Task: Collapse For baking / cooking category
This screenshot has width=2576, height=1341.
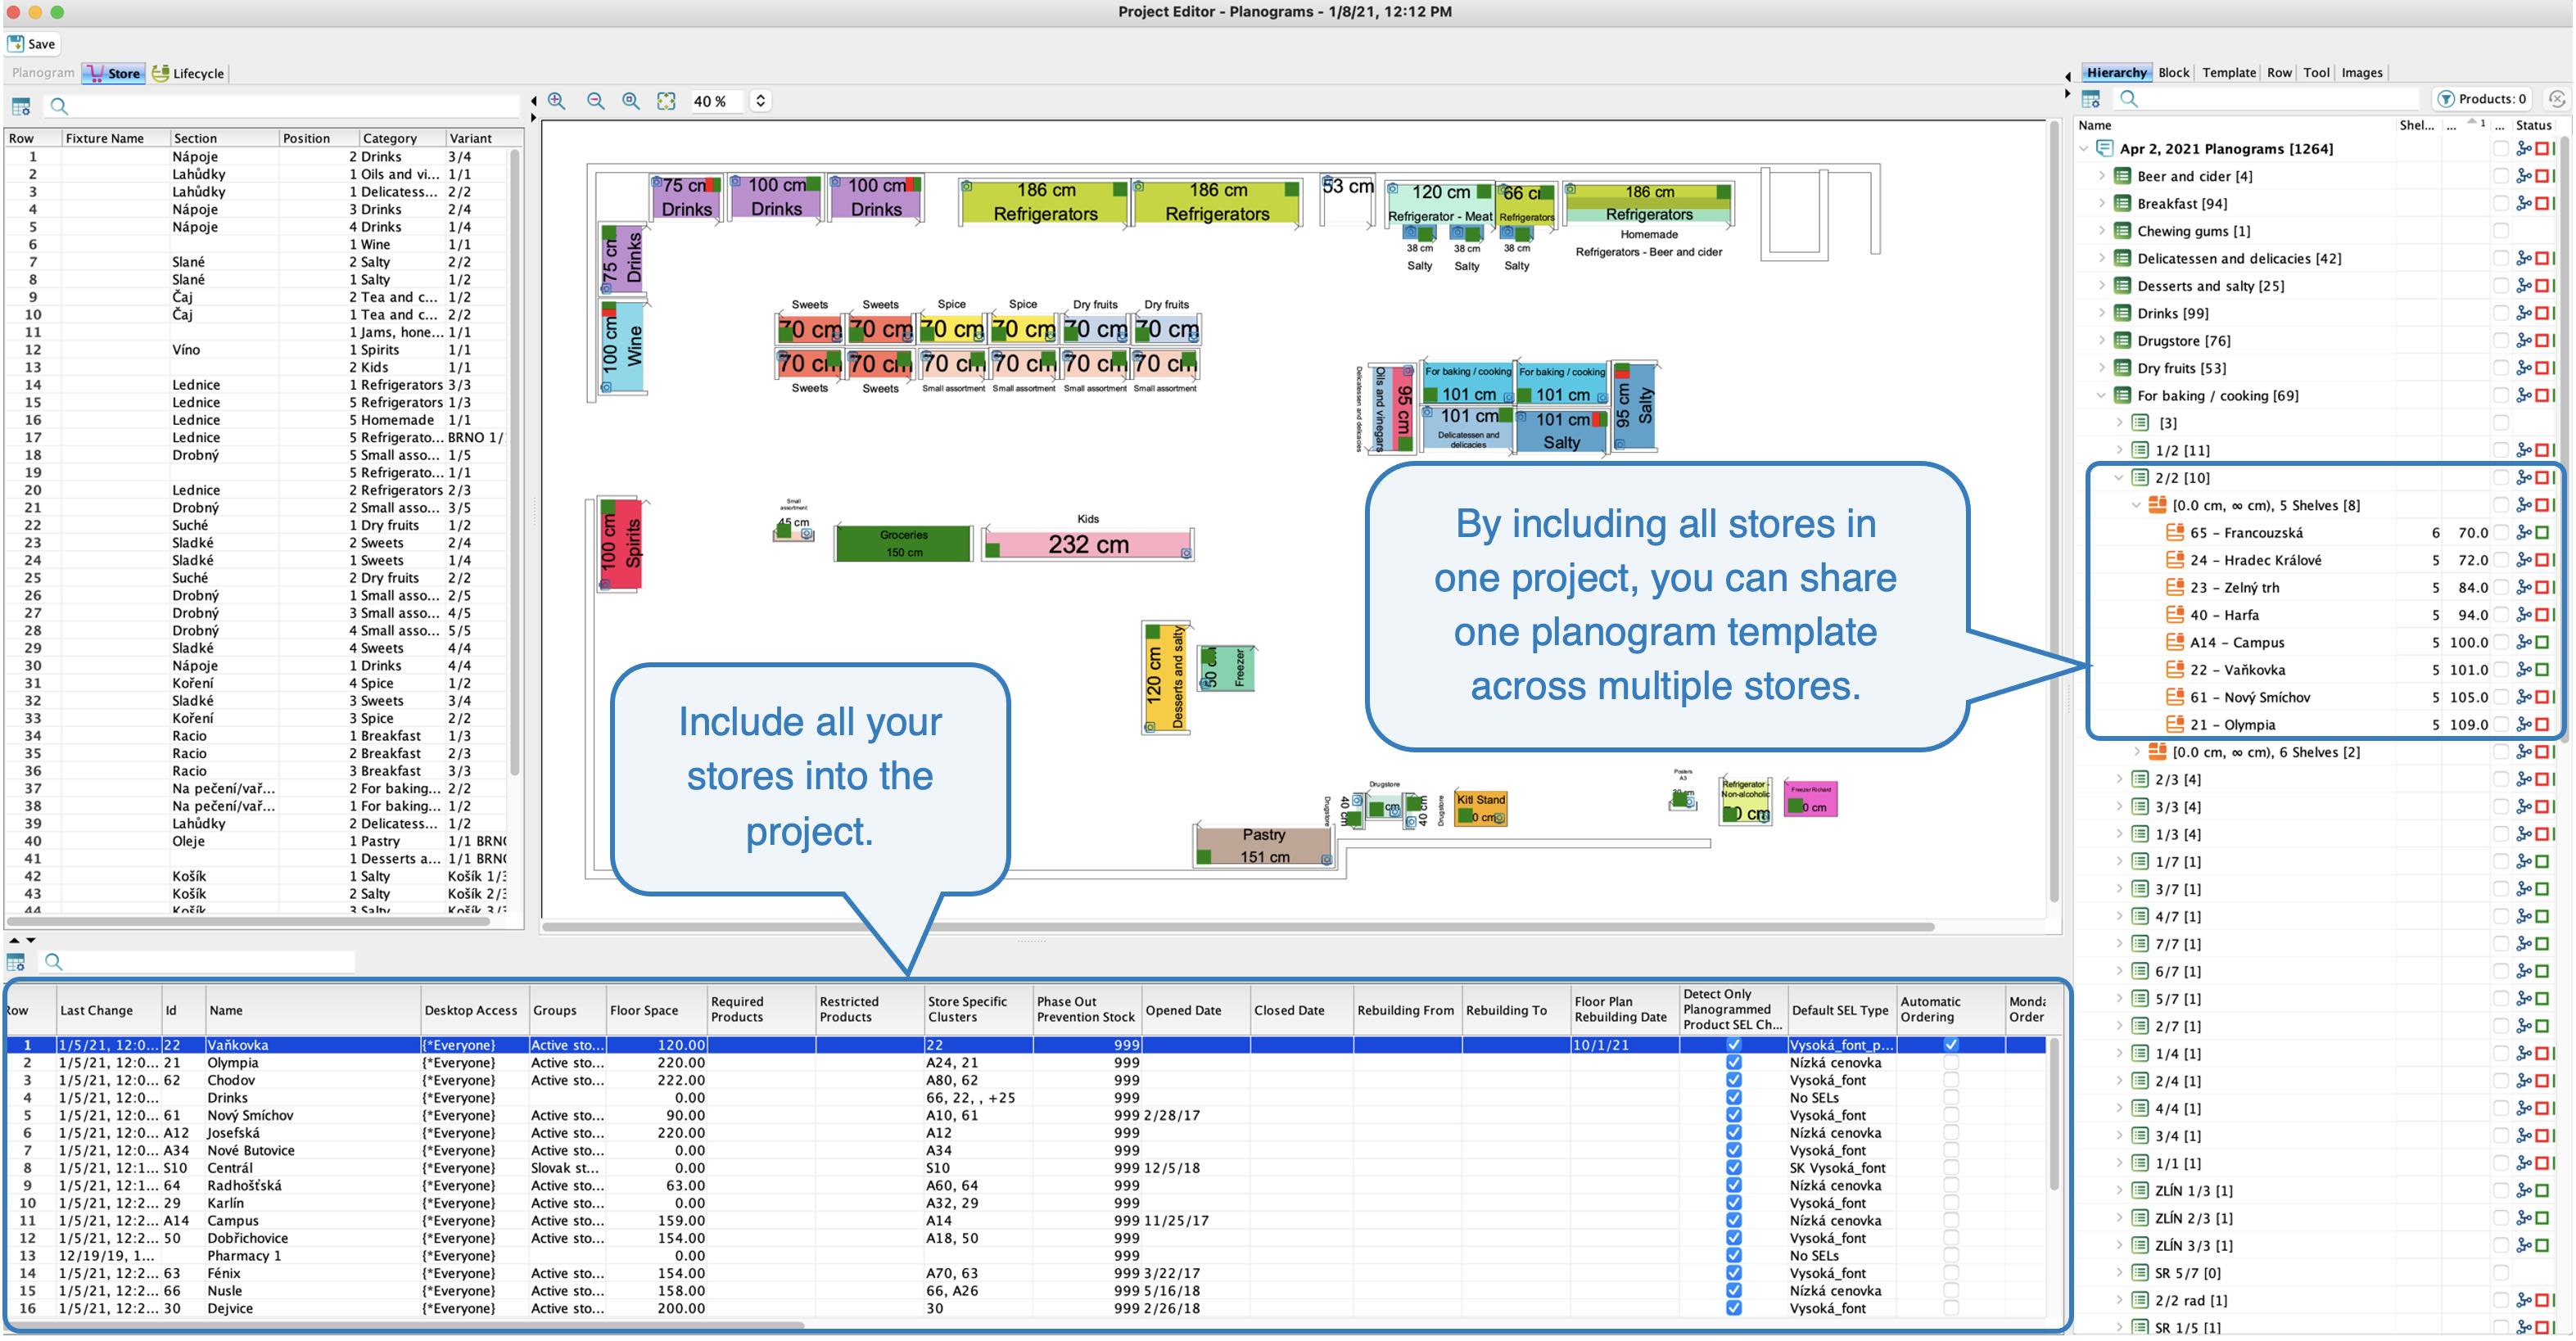Action: point(2101,396)
